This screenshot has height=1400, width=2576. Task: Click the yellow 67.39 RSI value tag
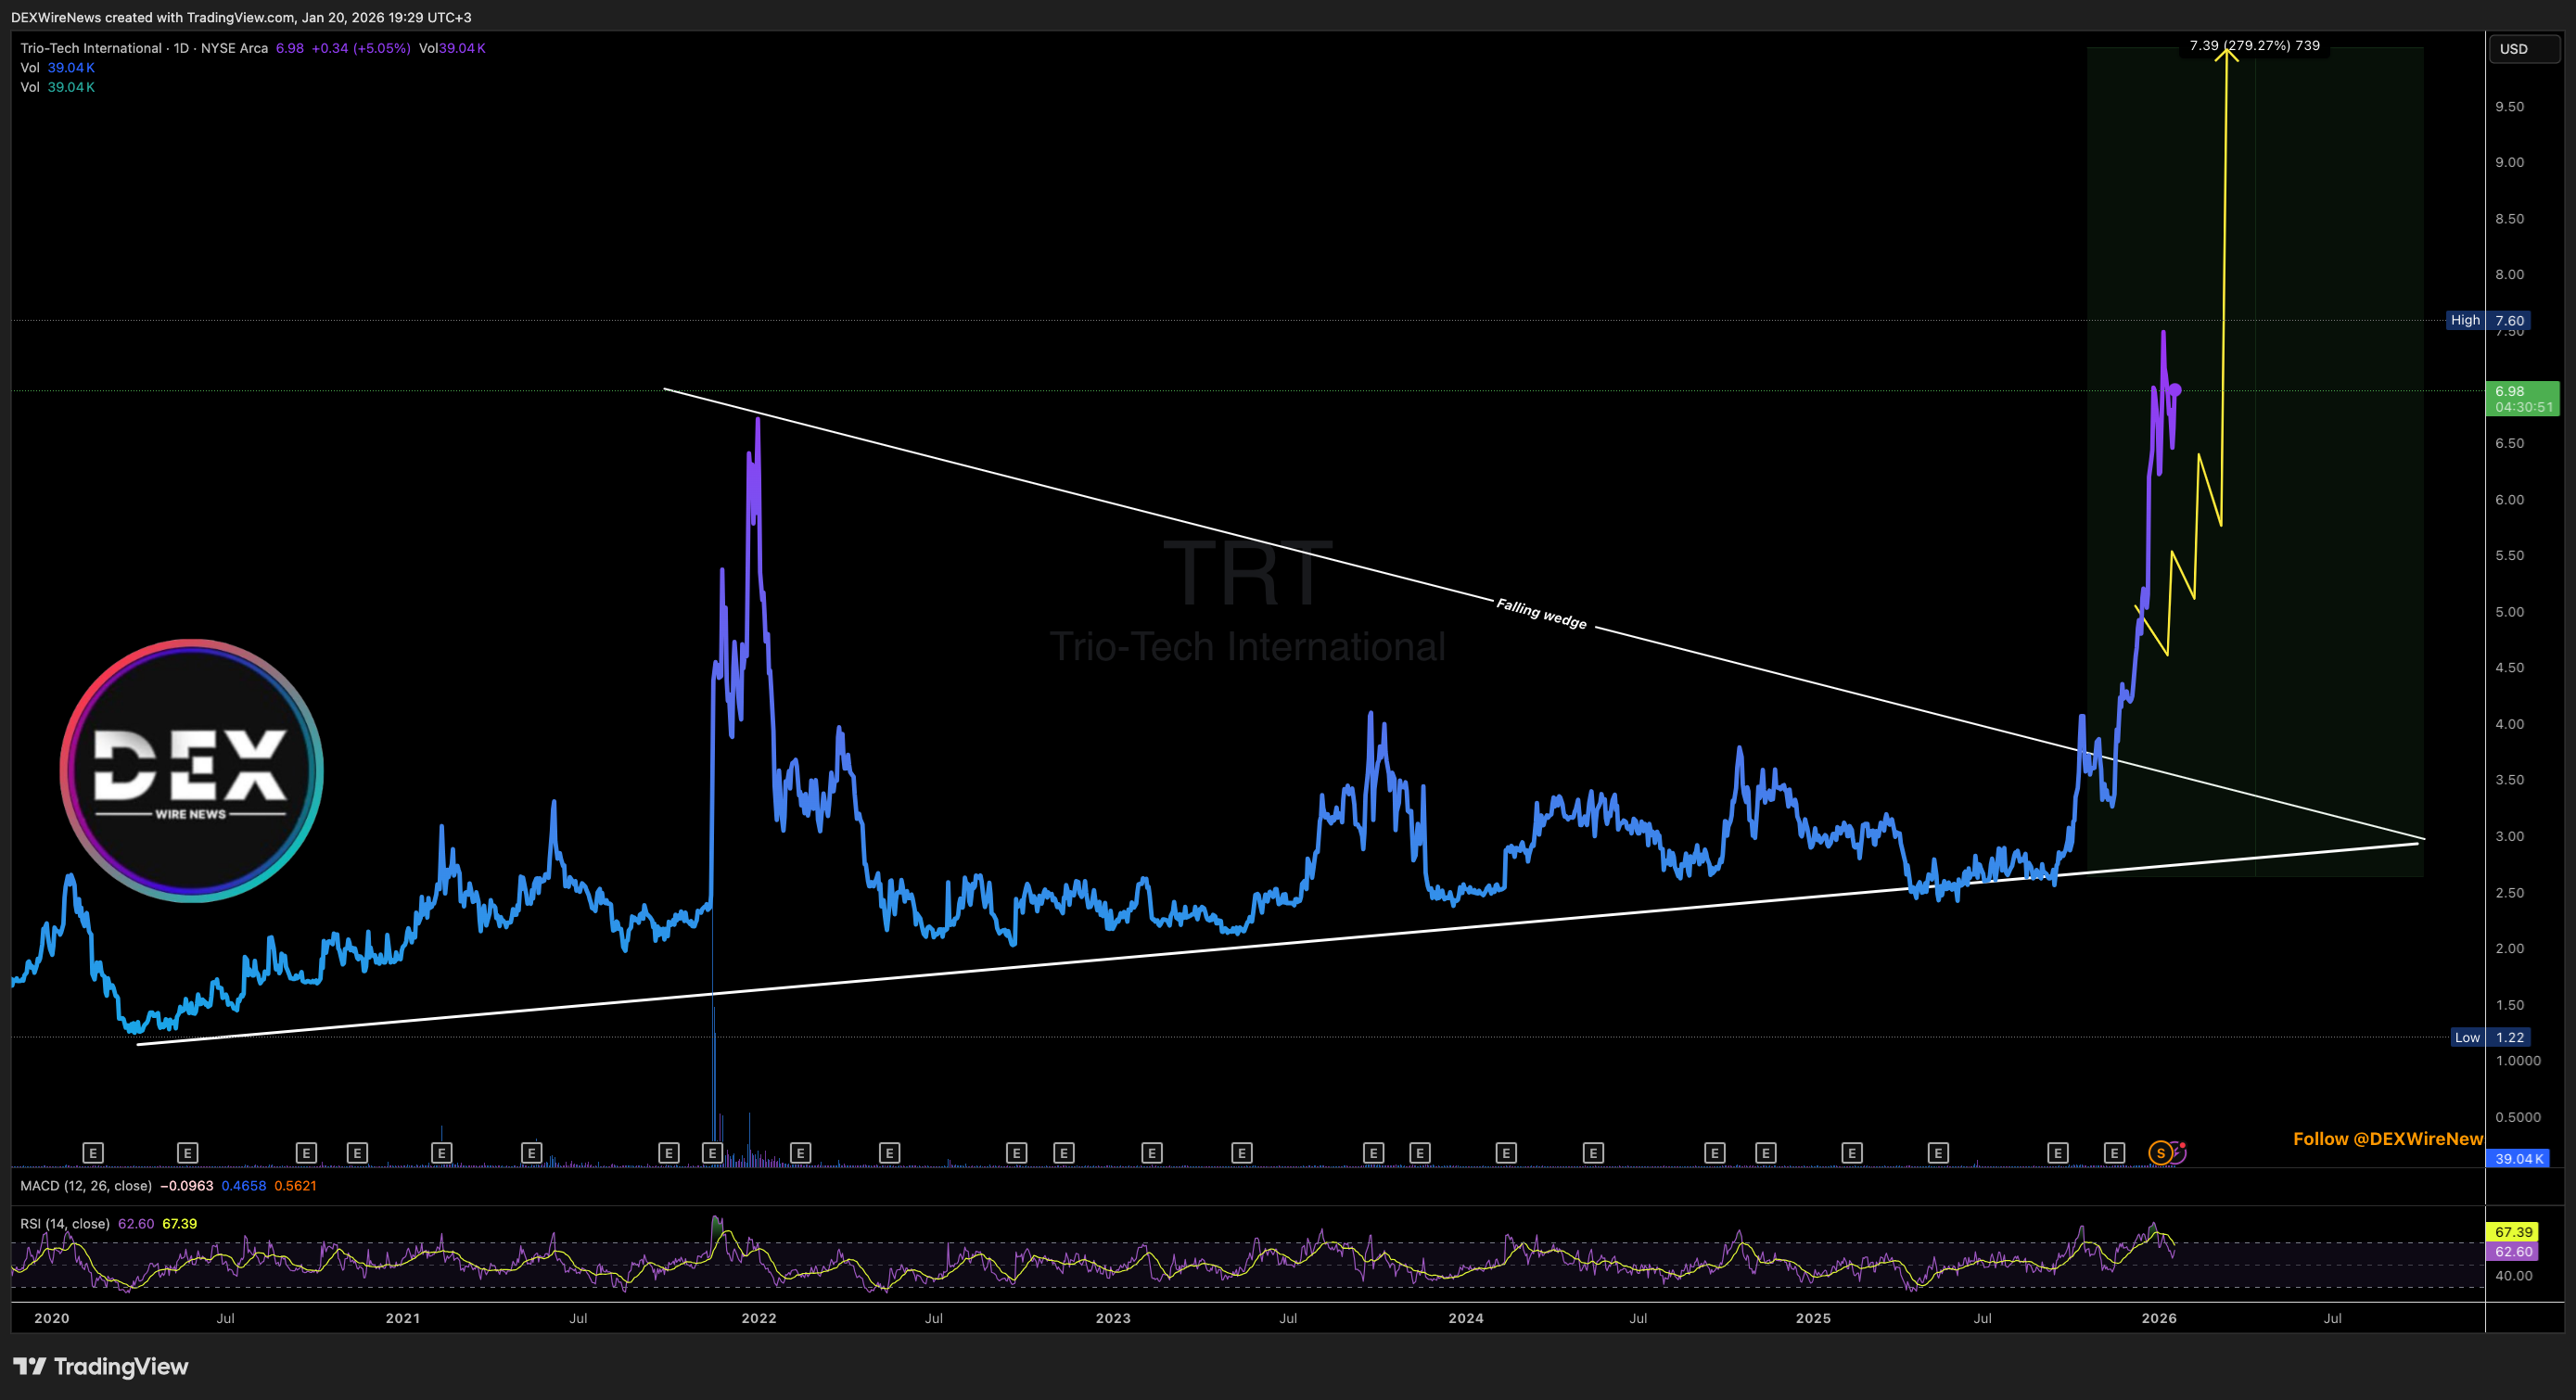click(x=2512, y=1232)
